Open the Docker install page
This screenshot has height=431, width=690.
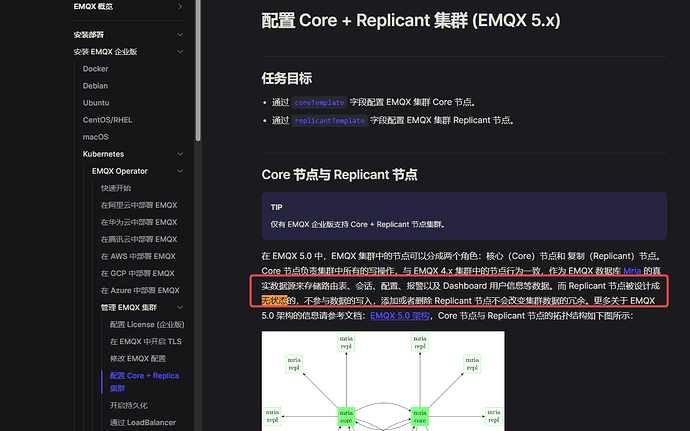[x=96, y=69]
